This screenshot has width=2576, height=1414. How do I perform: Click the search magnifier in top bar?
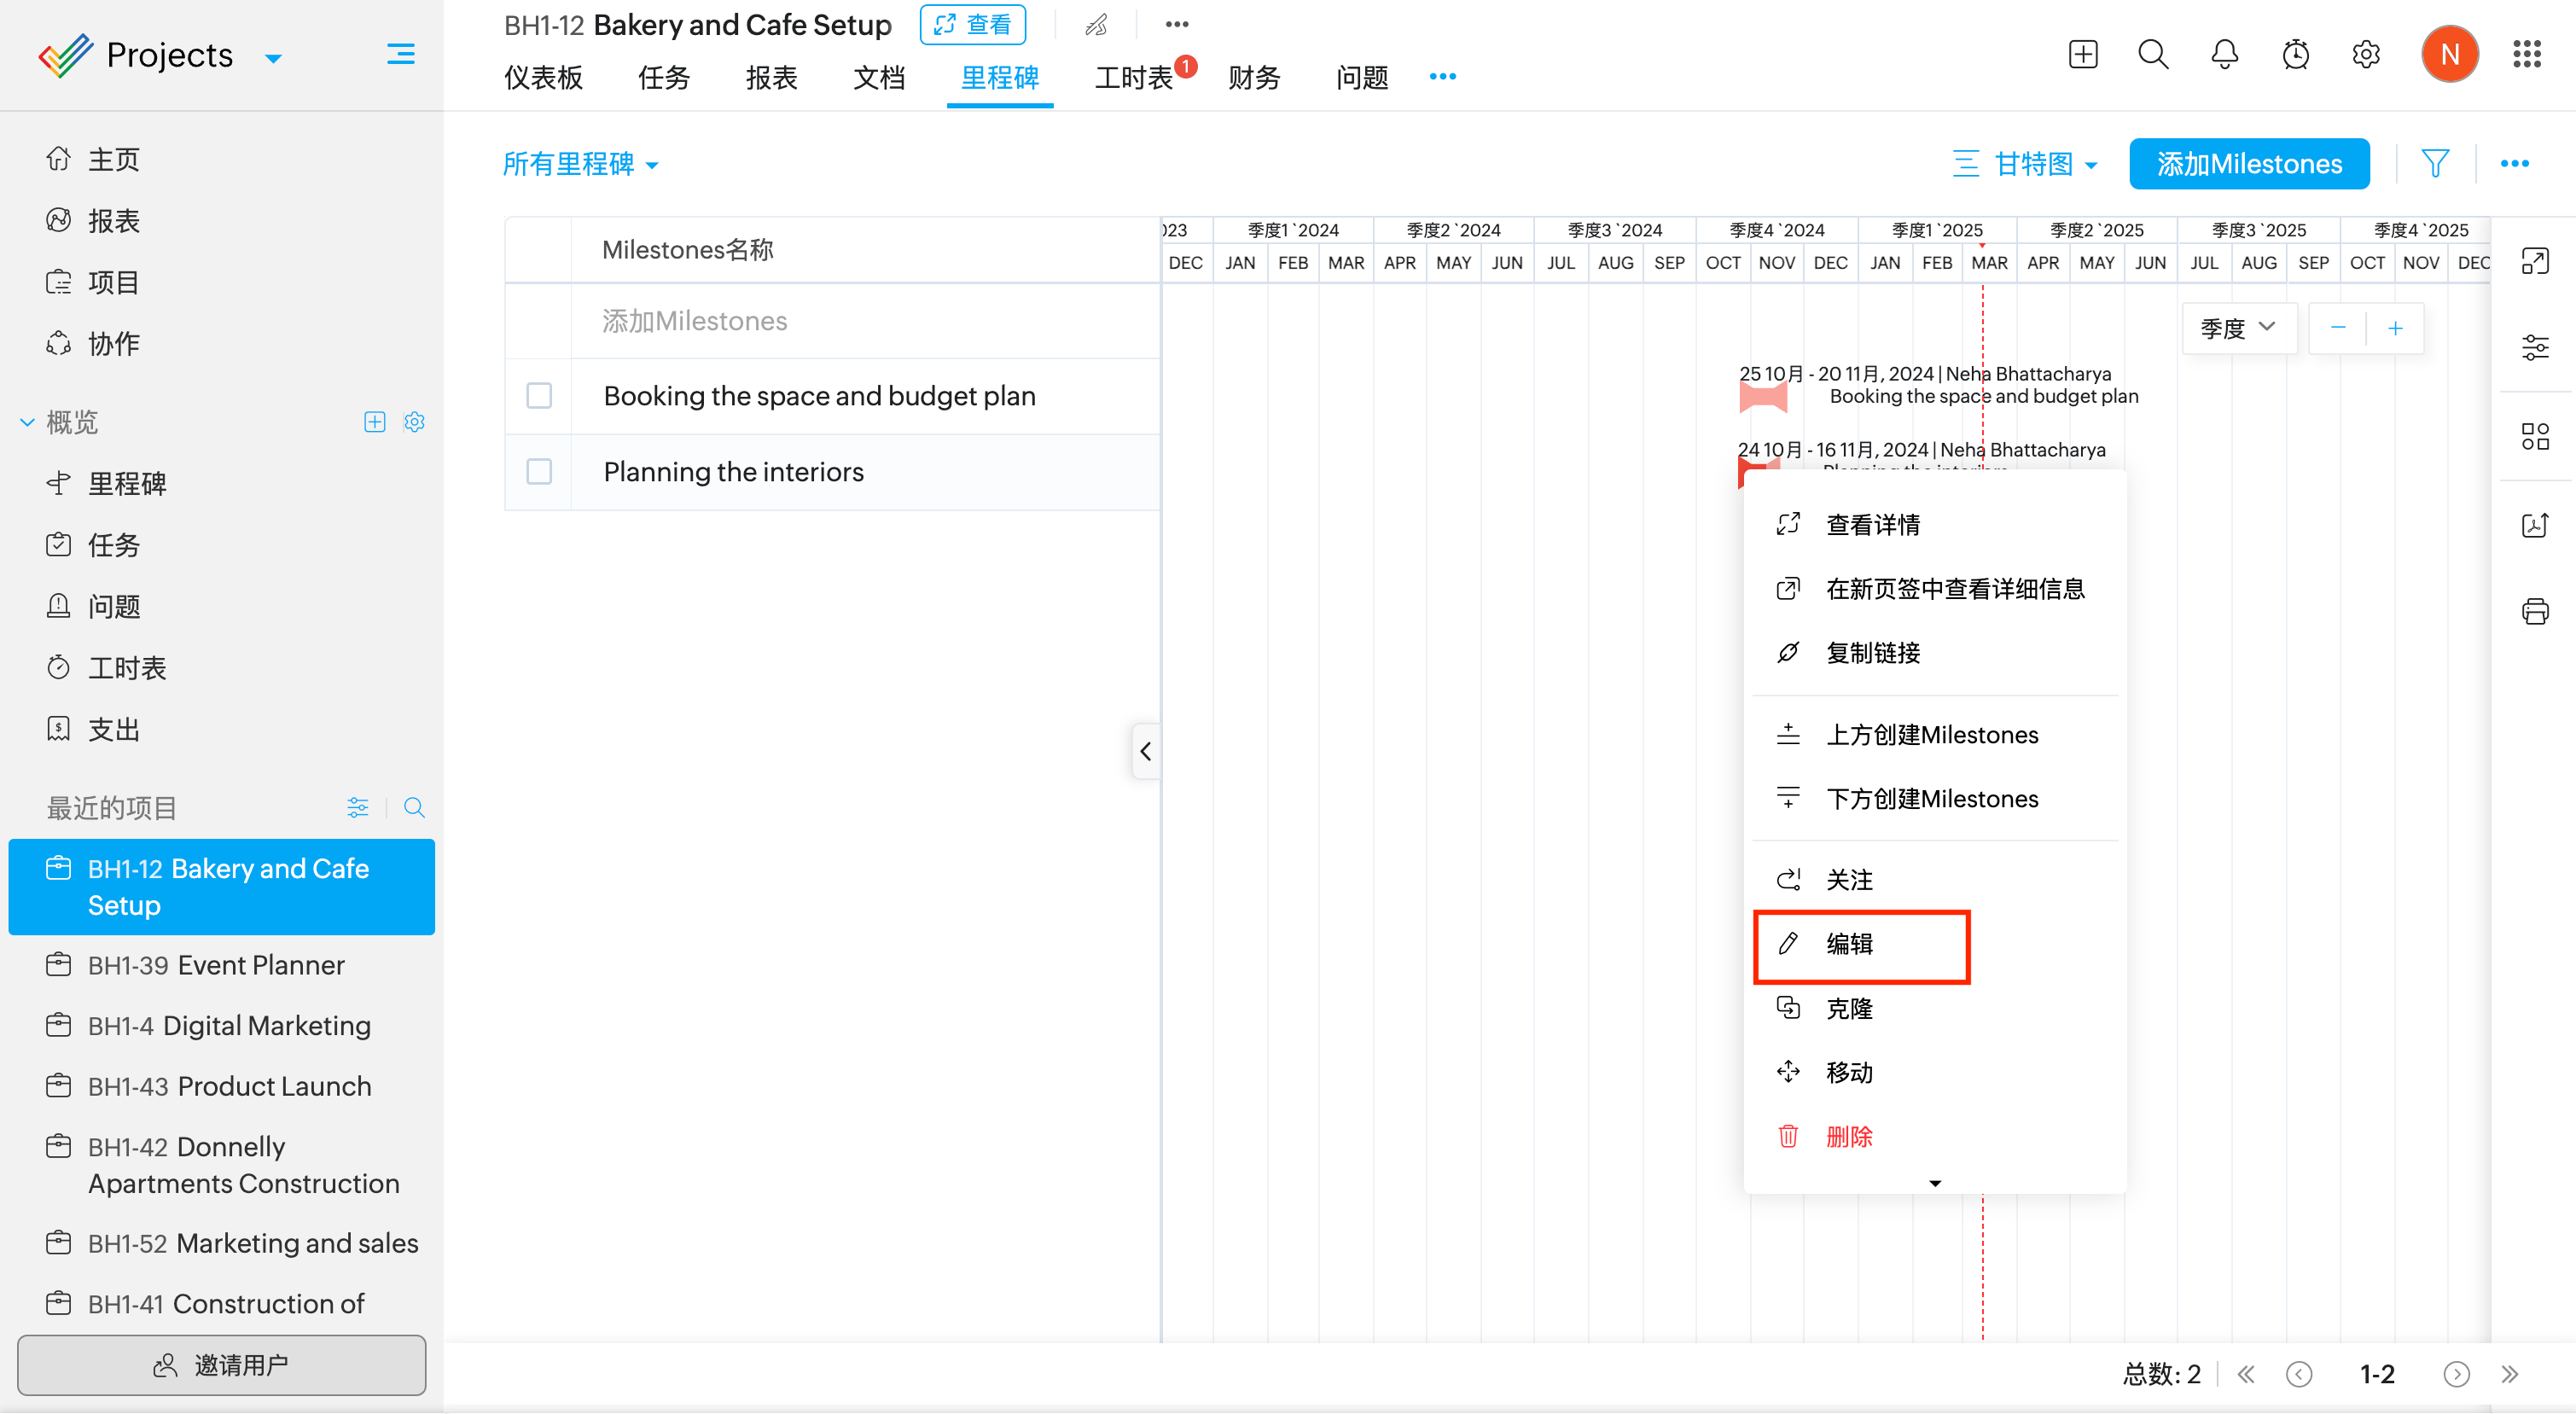point(2153,54)
